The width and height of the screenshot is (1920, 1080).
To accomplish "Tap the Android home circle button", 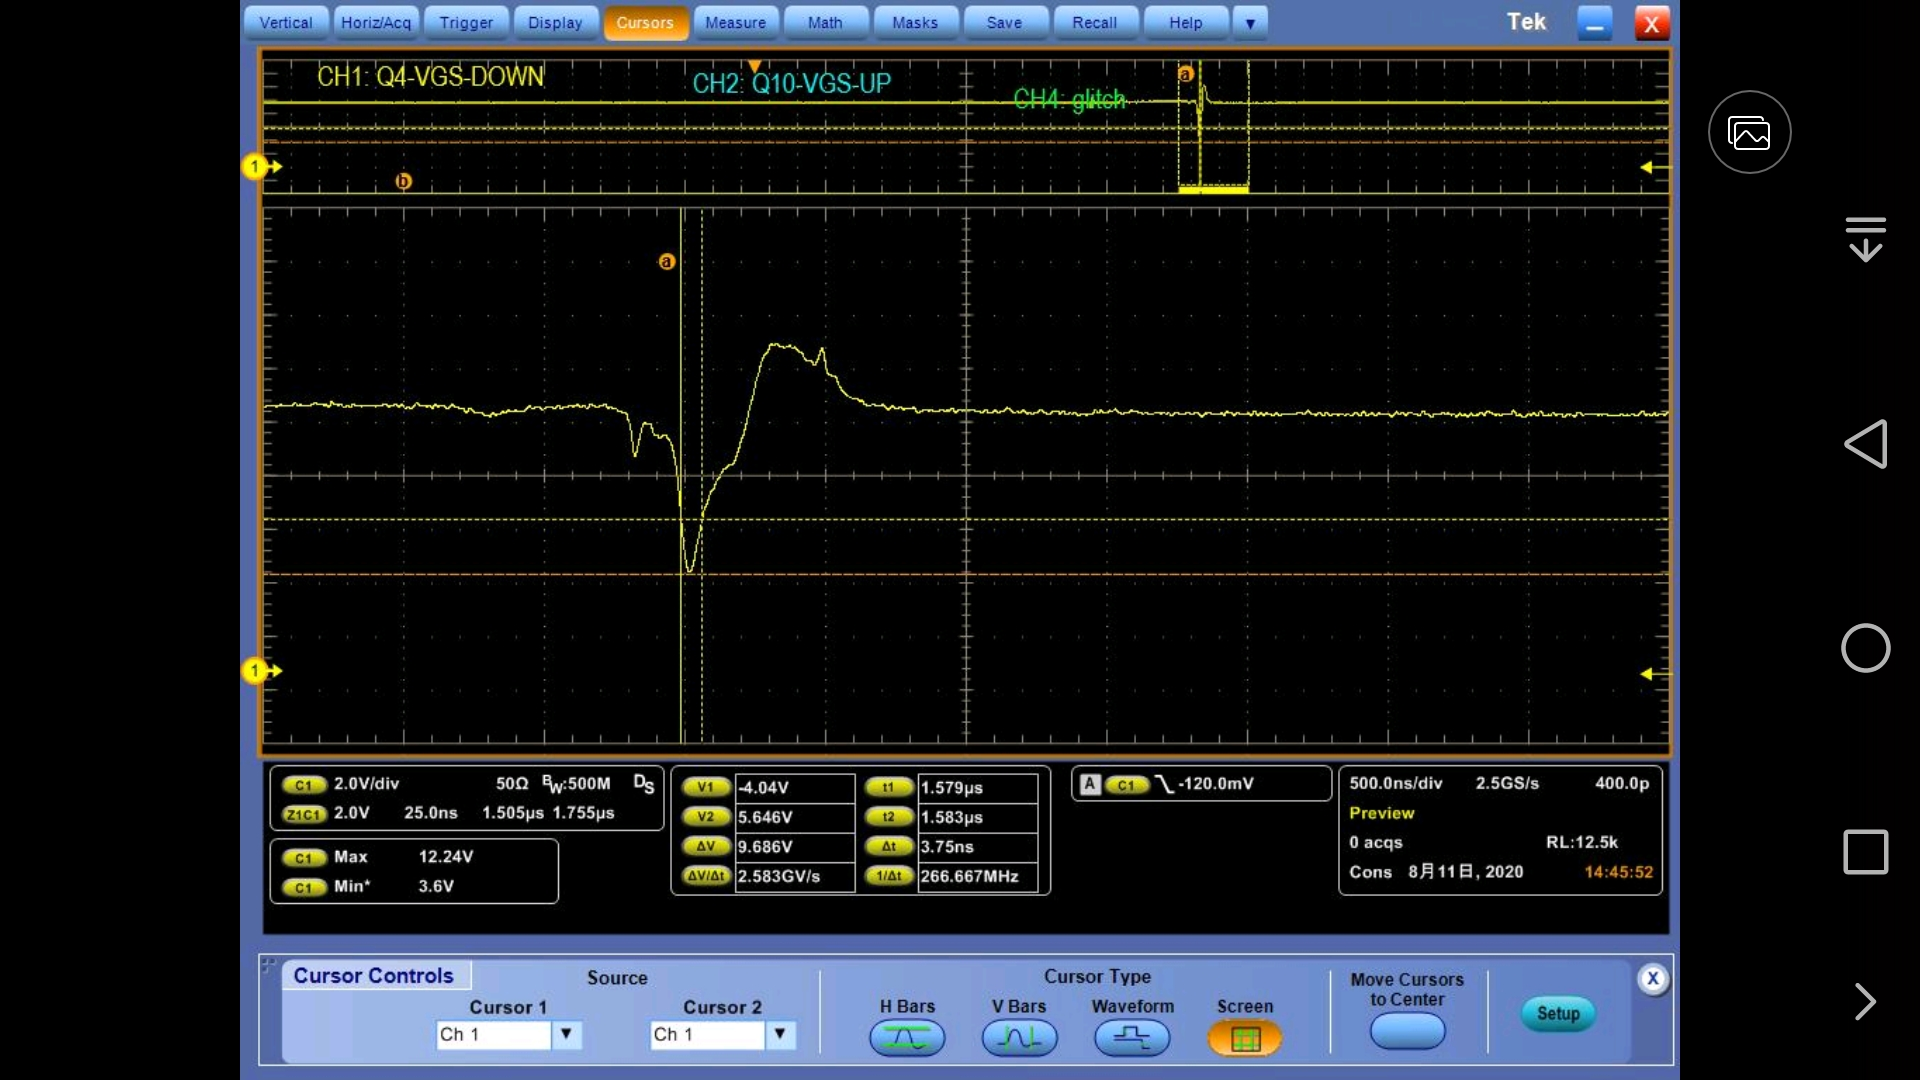I will click(1866, 648).
